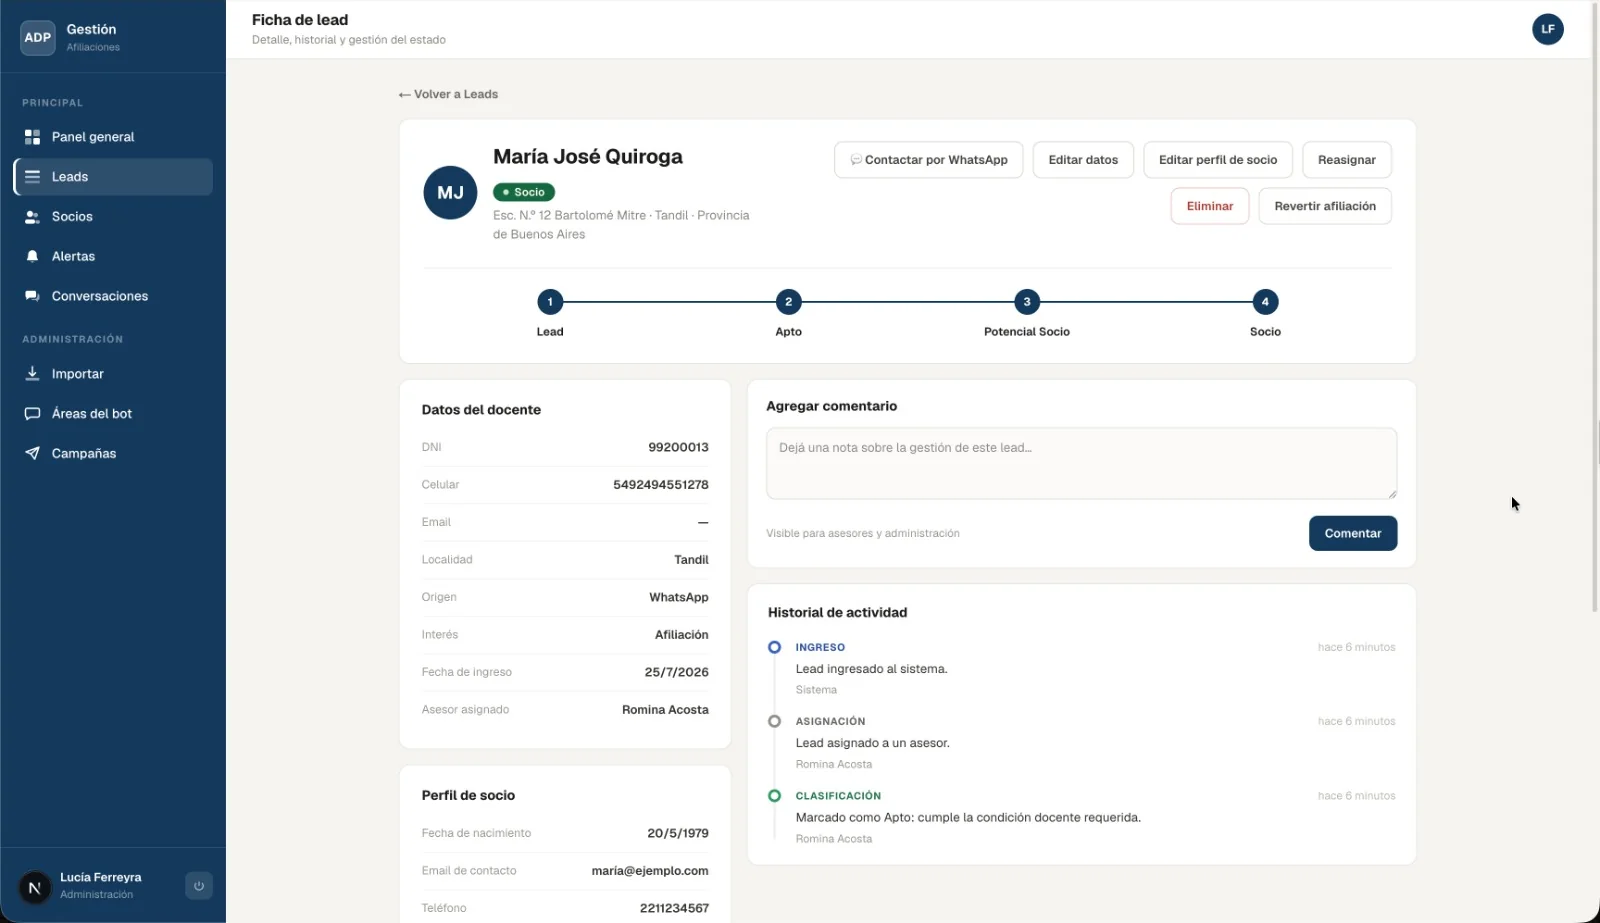Select stage 3 Potencial Socio marker
This screenshot has width=1600, height=923.
pyautogui.click(x=1027, y=302)
